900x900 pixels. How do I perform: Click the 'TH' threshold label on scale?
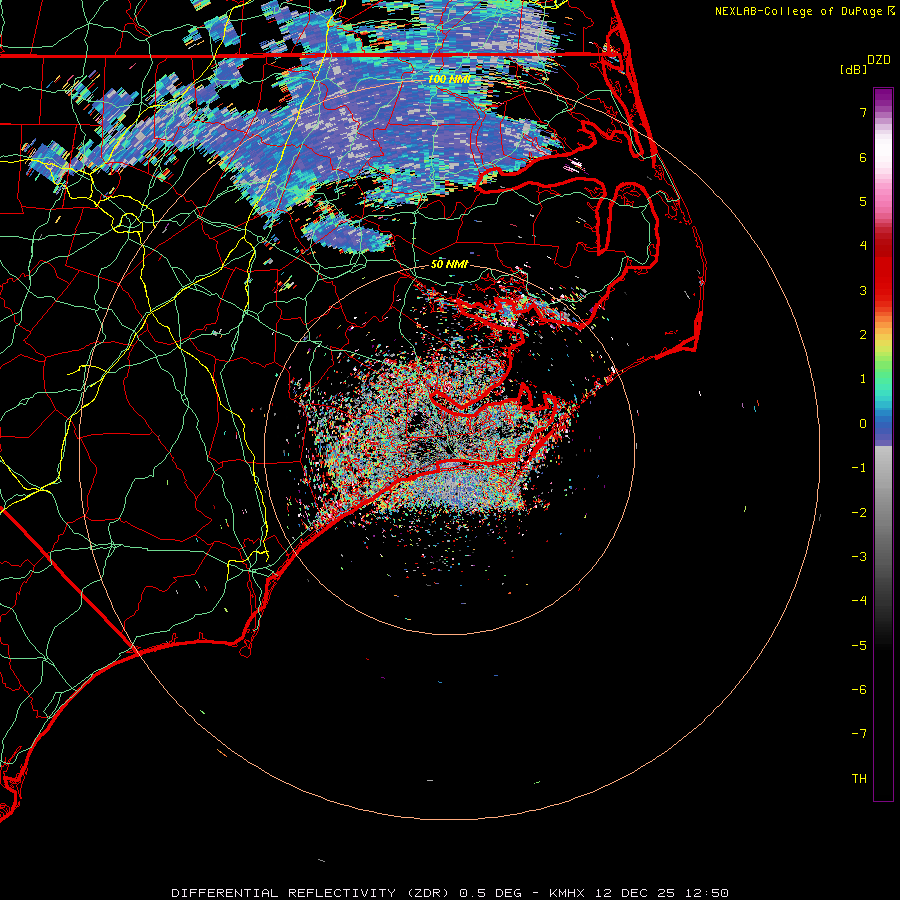[x=859, y=779]
